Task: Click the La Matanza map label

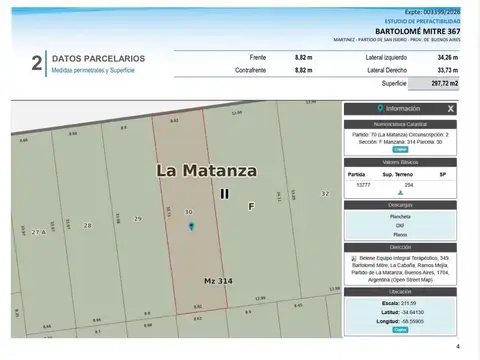Action: pyautogui.click(x=207, y=171)
